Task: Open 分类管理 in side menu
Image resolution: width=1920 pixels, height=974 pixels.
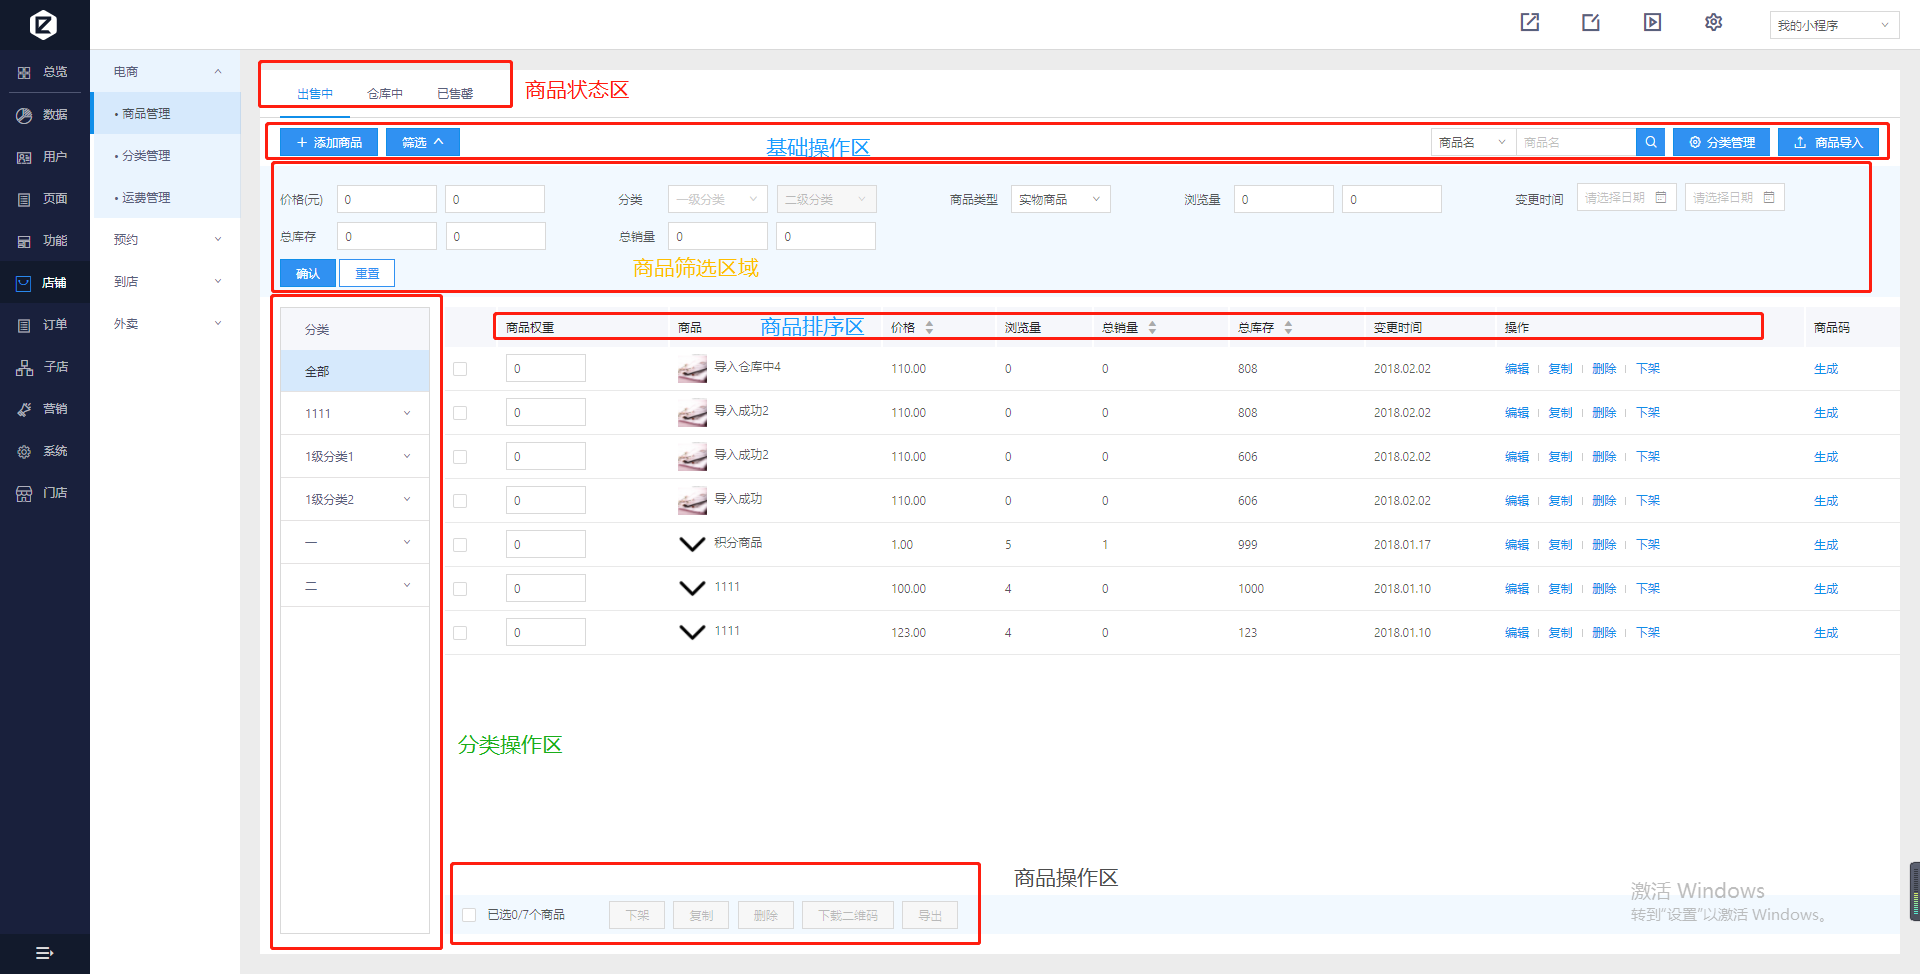Action: point(146,156)
